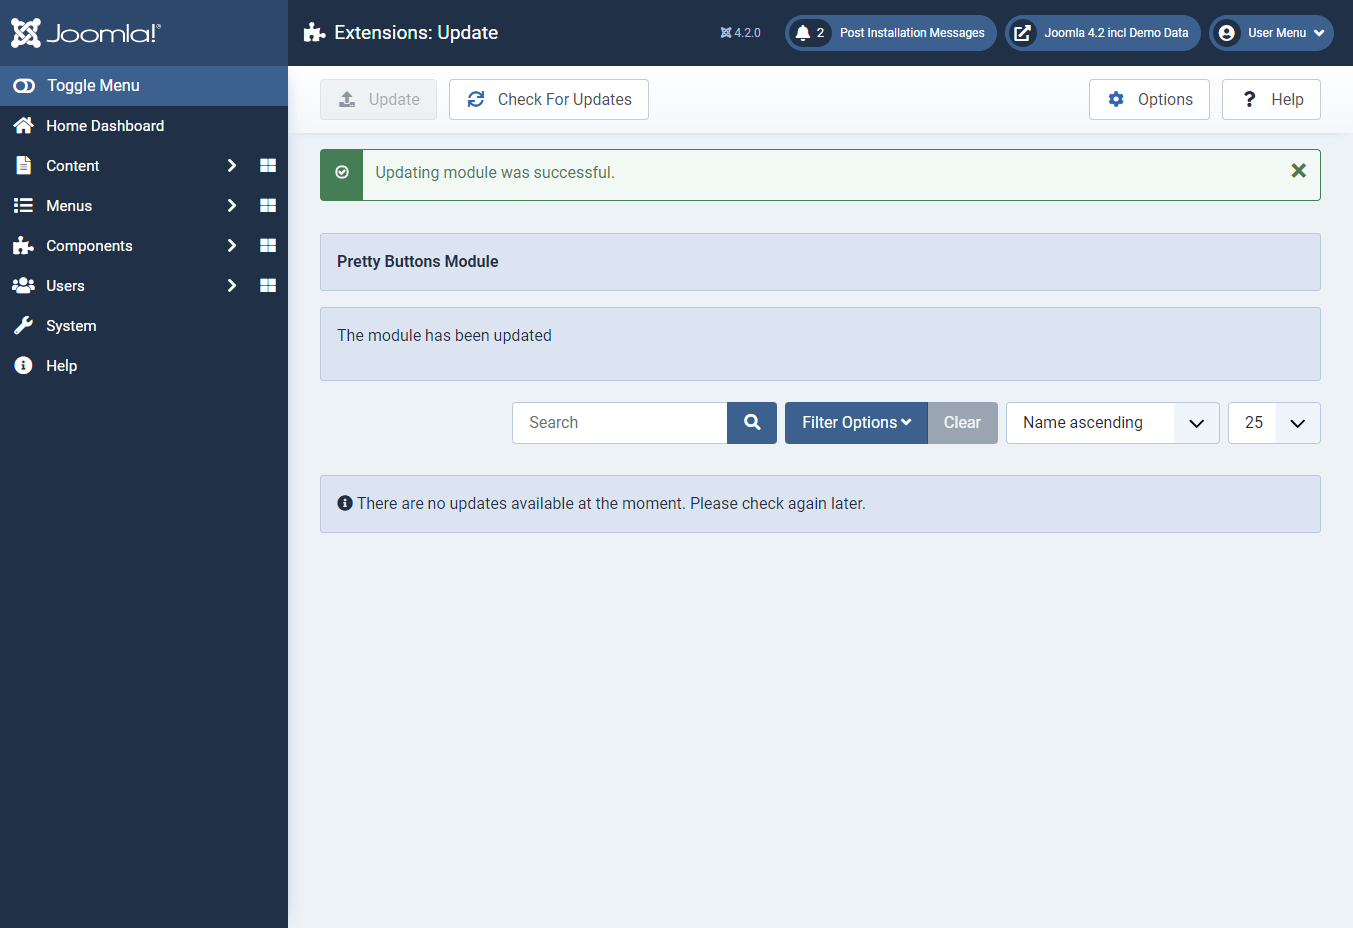This screenshot has width=1353, height=928.
Task: Open Joomla 4.2 incl Demo Data site
Action: (1102, 32)
